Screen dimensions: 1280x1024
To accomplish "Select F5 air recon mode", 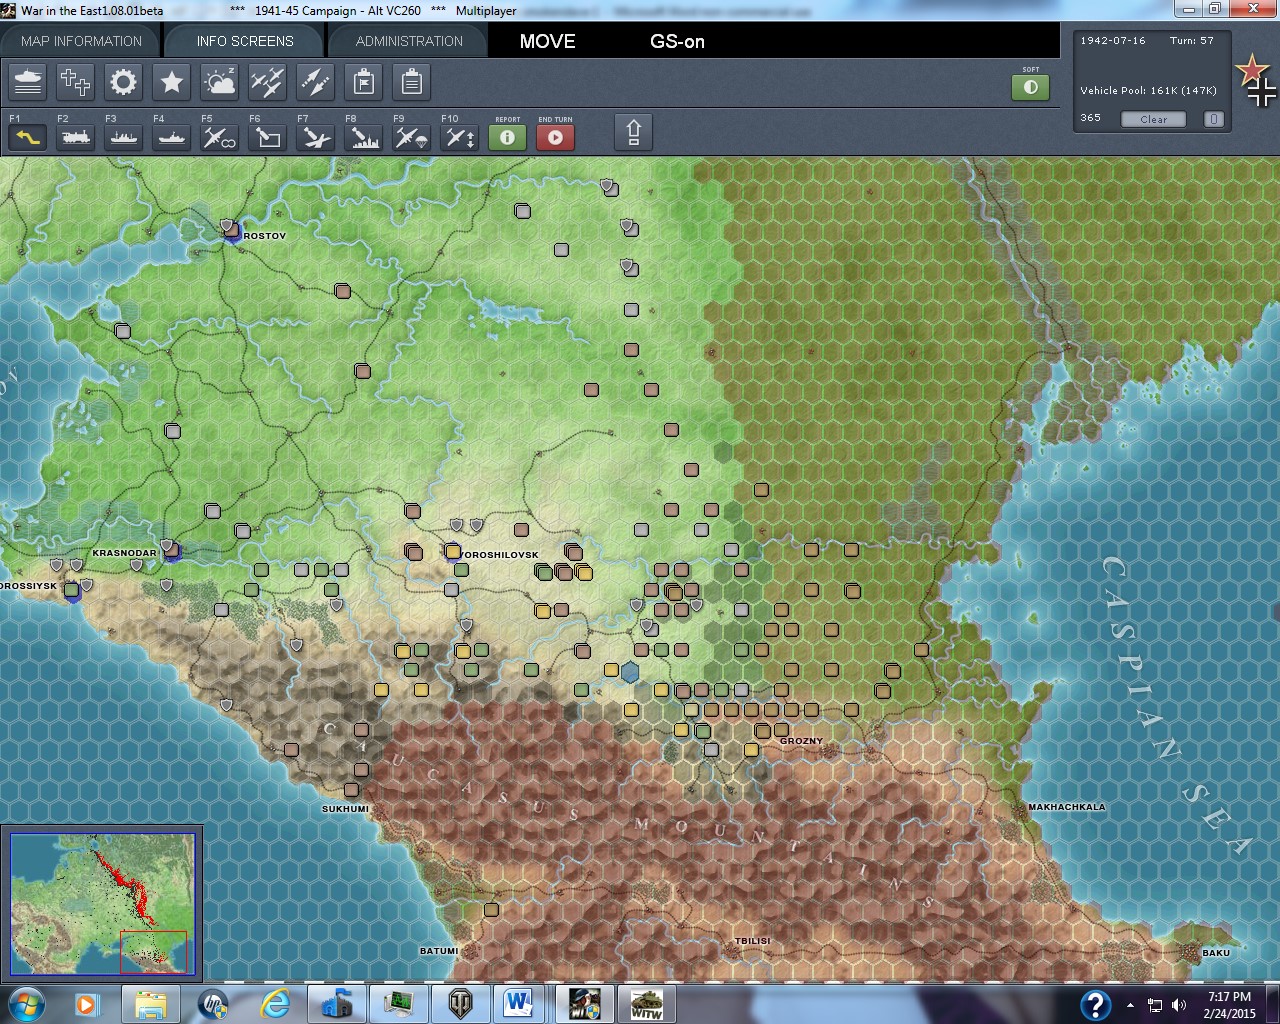I will (x=220, y=137).
